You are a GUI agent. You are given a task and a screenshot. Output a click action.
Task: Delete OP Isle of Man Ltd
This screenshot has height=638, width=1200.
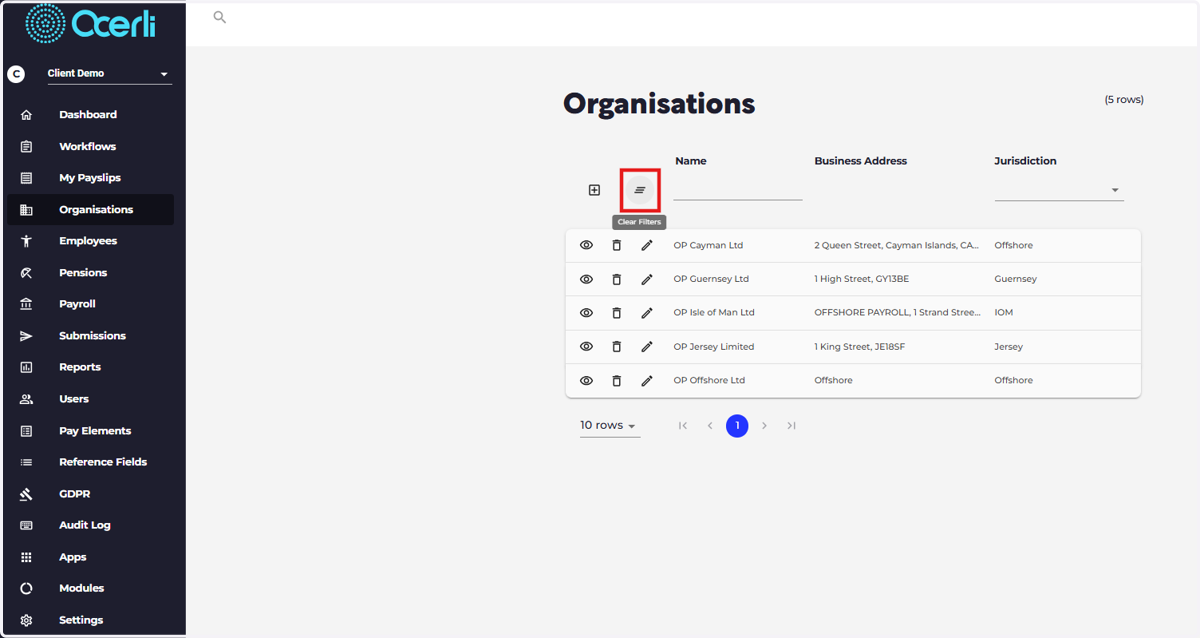tap(617, 313)
